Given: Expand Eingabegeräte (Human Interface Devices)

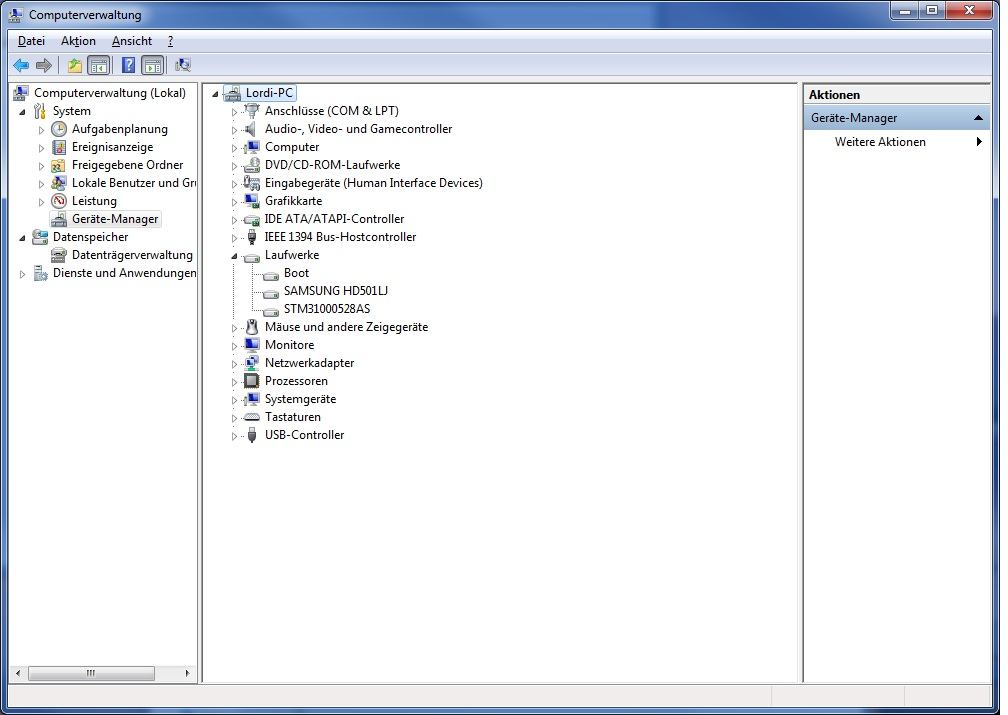Looking at the screenshot, I should [234, 184].
